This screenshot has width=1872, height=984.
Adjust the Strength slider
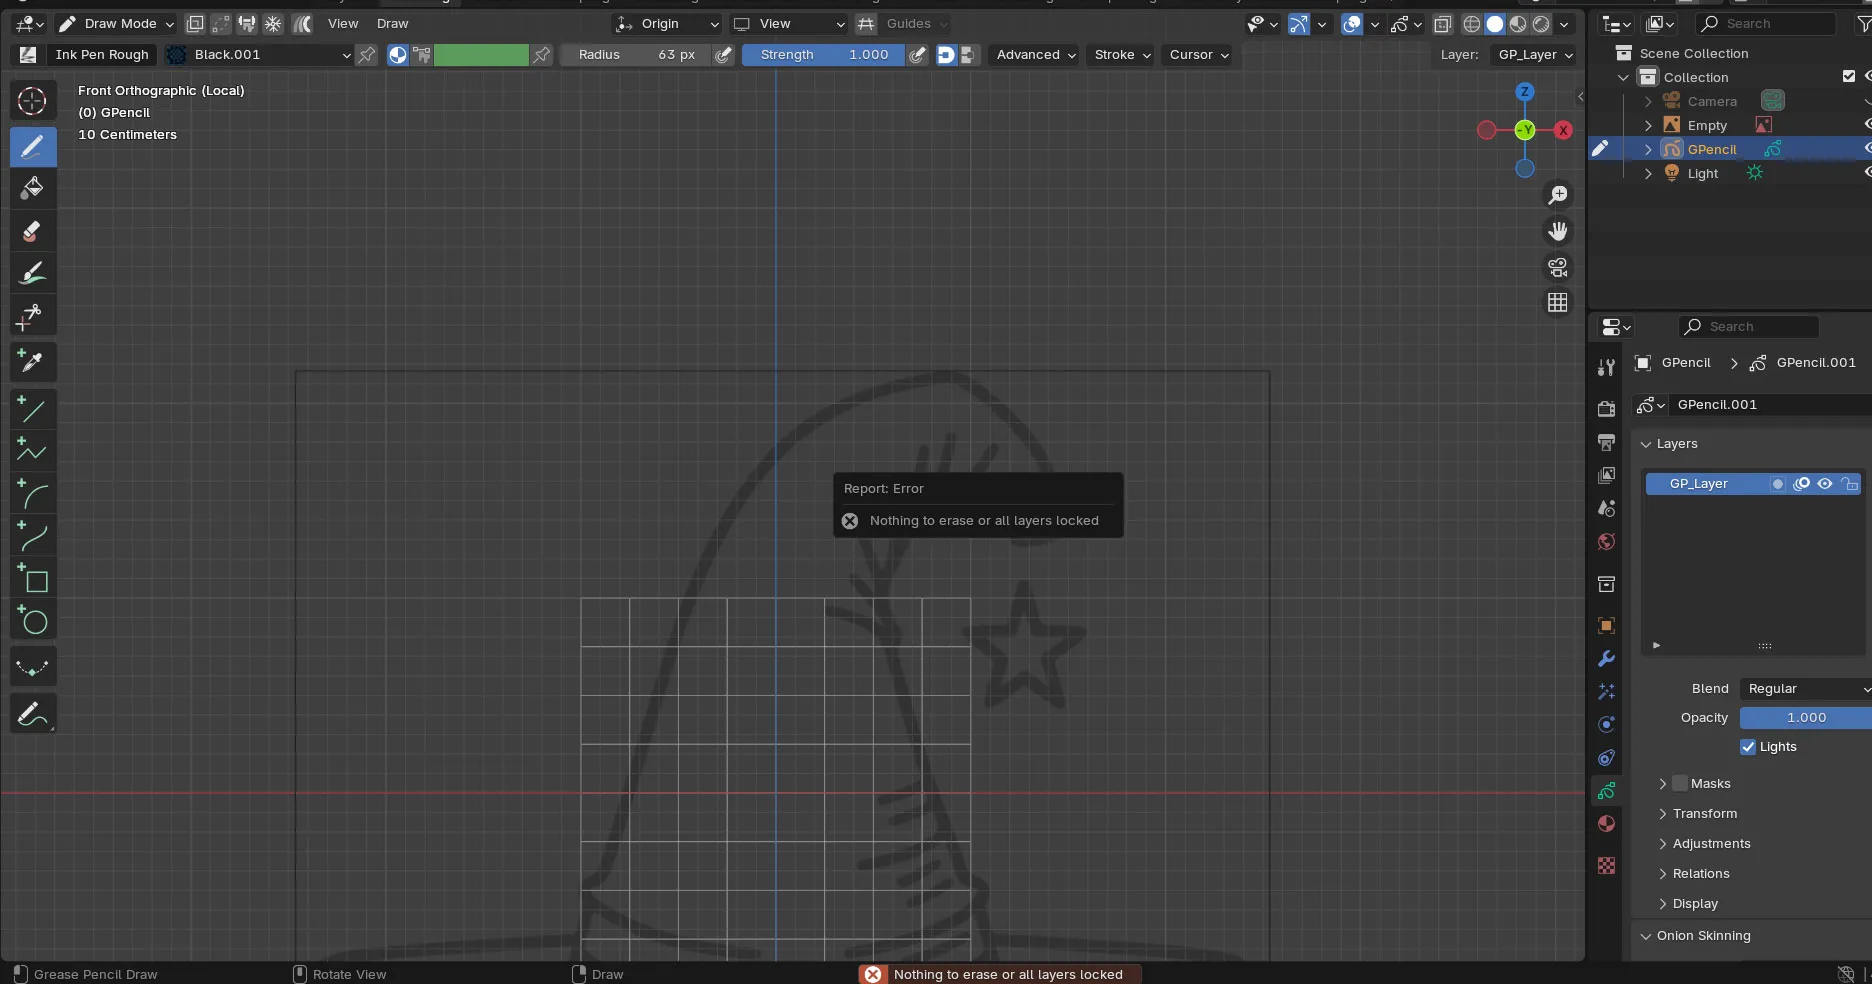click(824, 55)
